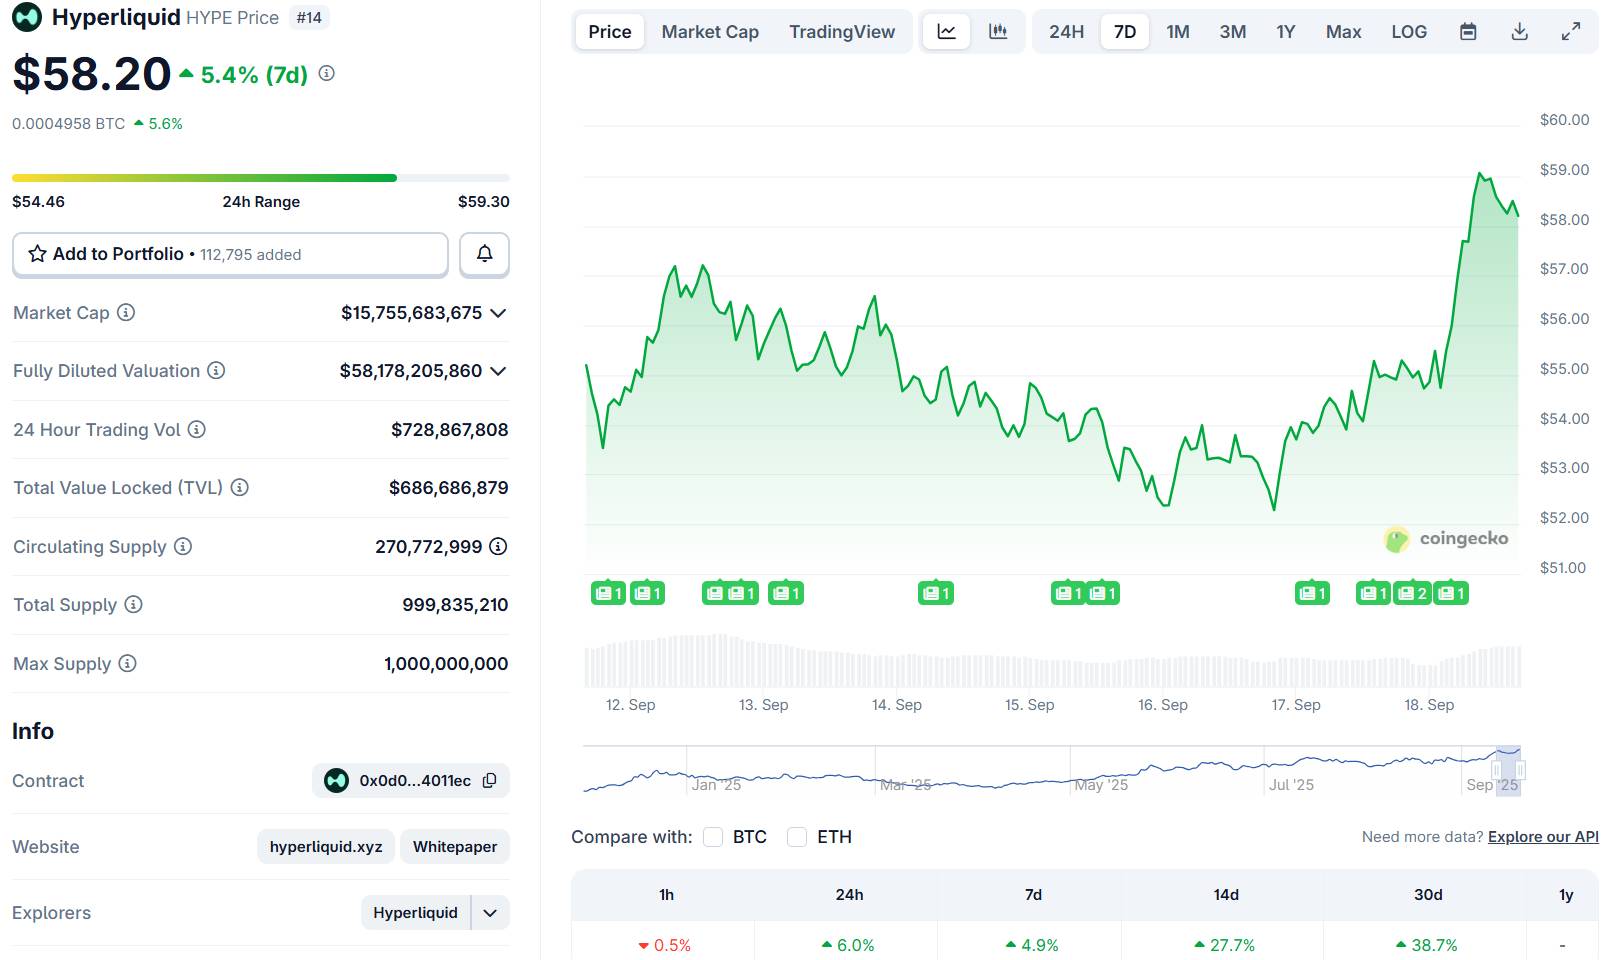Image resolution: width=1612 pixels, height=960 pixels.
Task: Click info icon beside Circulating Supply label
Action: coord(183,546)
